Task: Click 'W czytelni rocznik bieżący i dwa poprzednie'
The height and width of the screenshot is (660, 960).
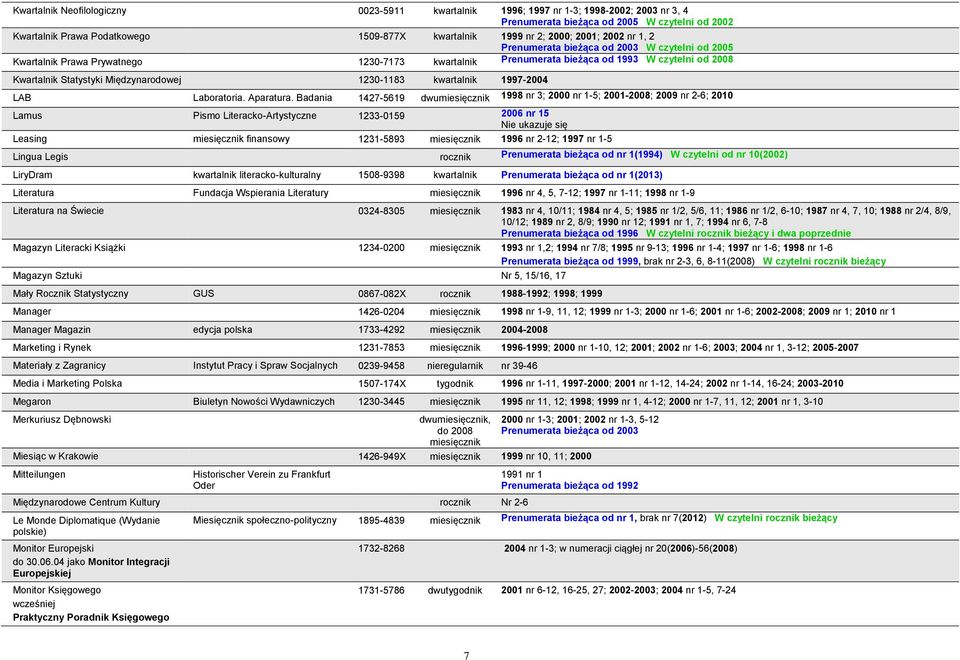Action: [748, 233]
